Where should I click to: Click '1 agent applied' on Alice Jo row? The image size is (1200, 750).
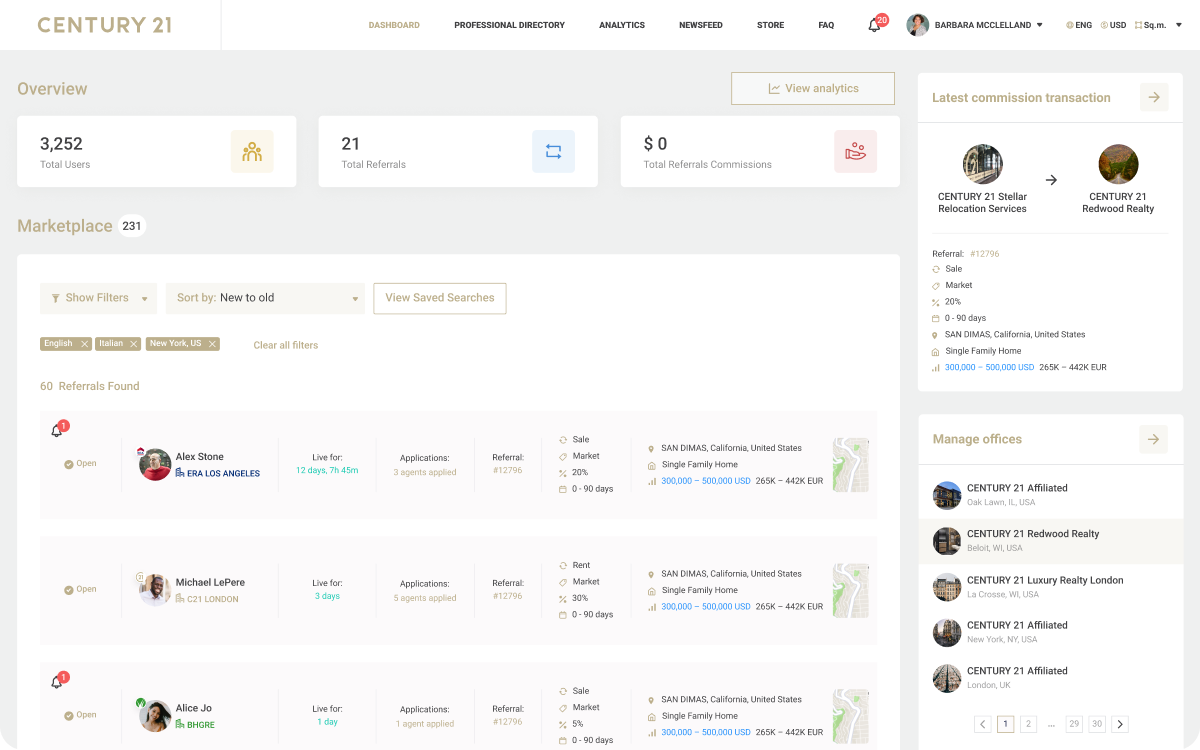pyautogui.click(x=425, y=724)
